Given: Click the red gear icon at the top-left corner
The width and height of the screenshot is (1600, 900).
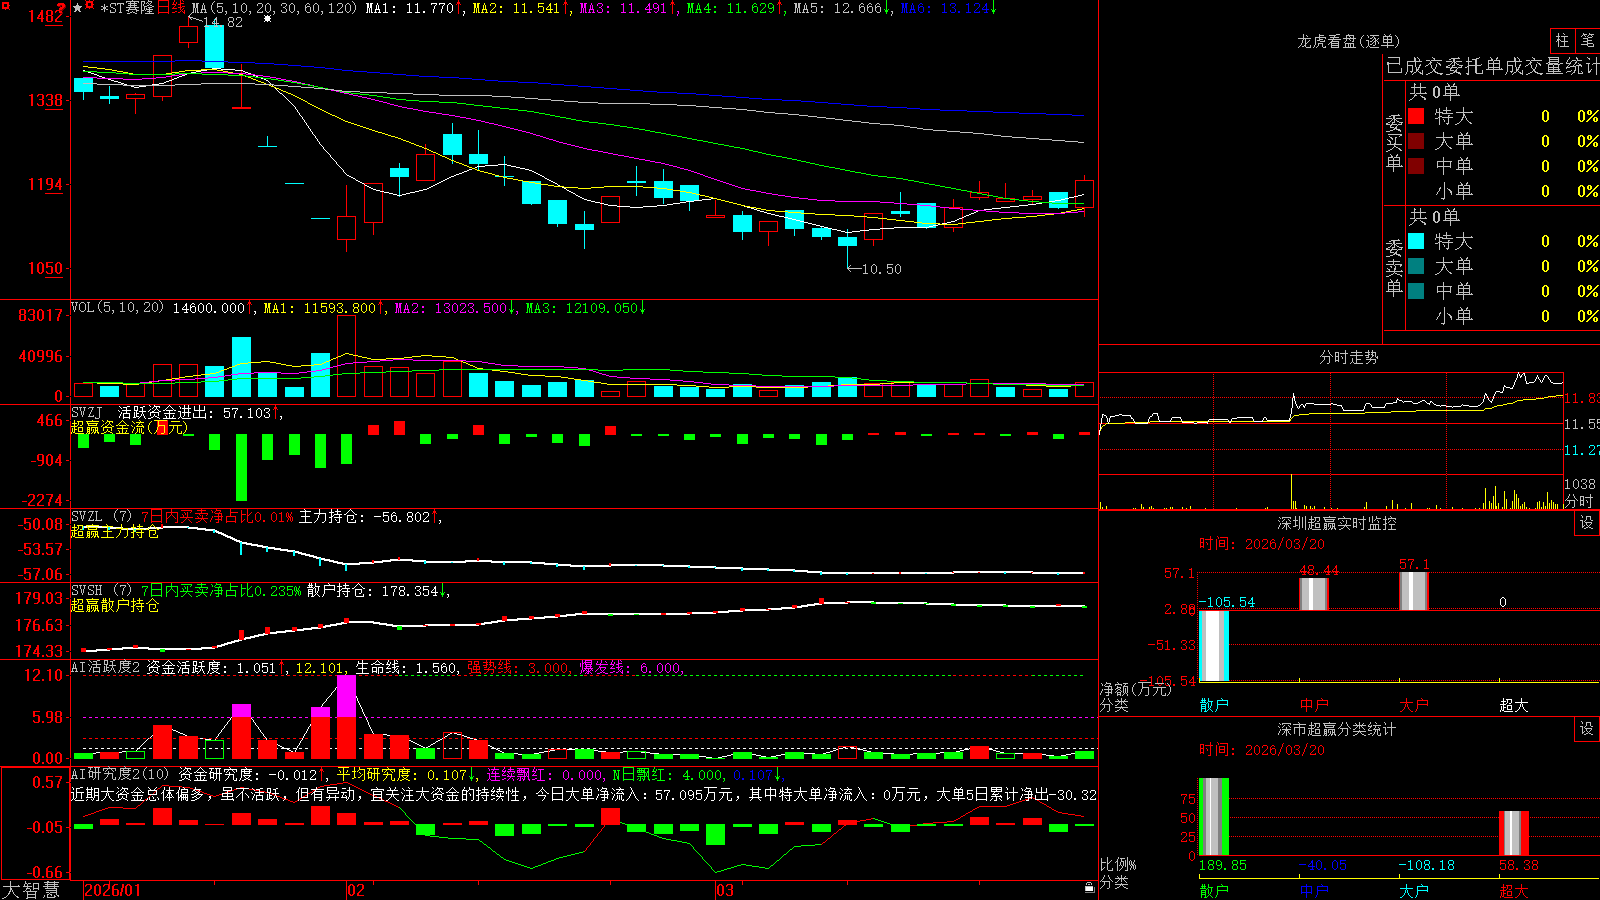Looking at the screenshot, I should pos(6,6).
